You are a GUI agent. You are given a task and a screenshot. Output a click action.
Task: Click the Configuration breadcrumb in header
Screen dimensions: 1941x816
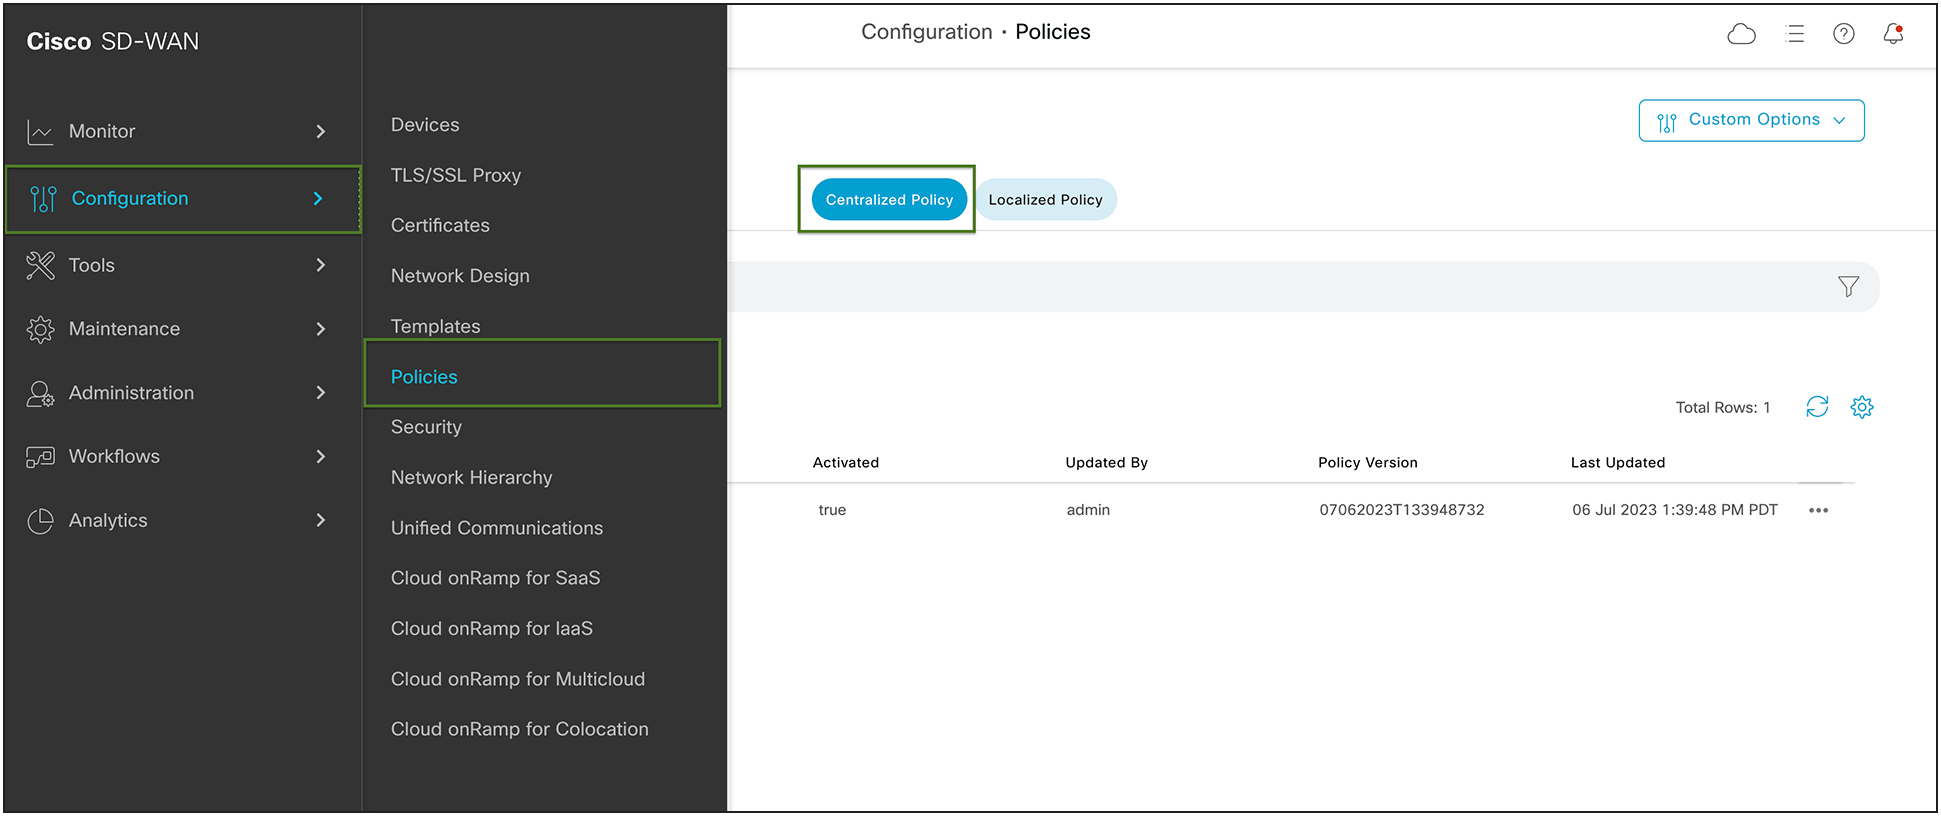[927, 32]
